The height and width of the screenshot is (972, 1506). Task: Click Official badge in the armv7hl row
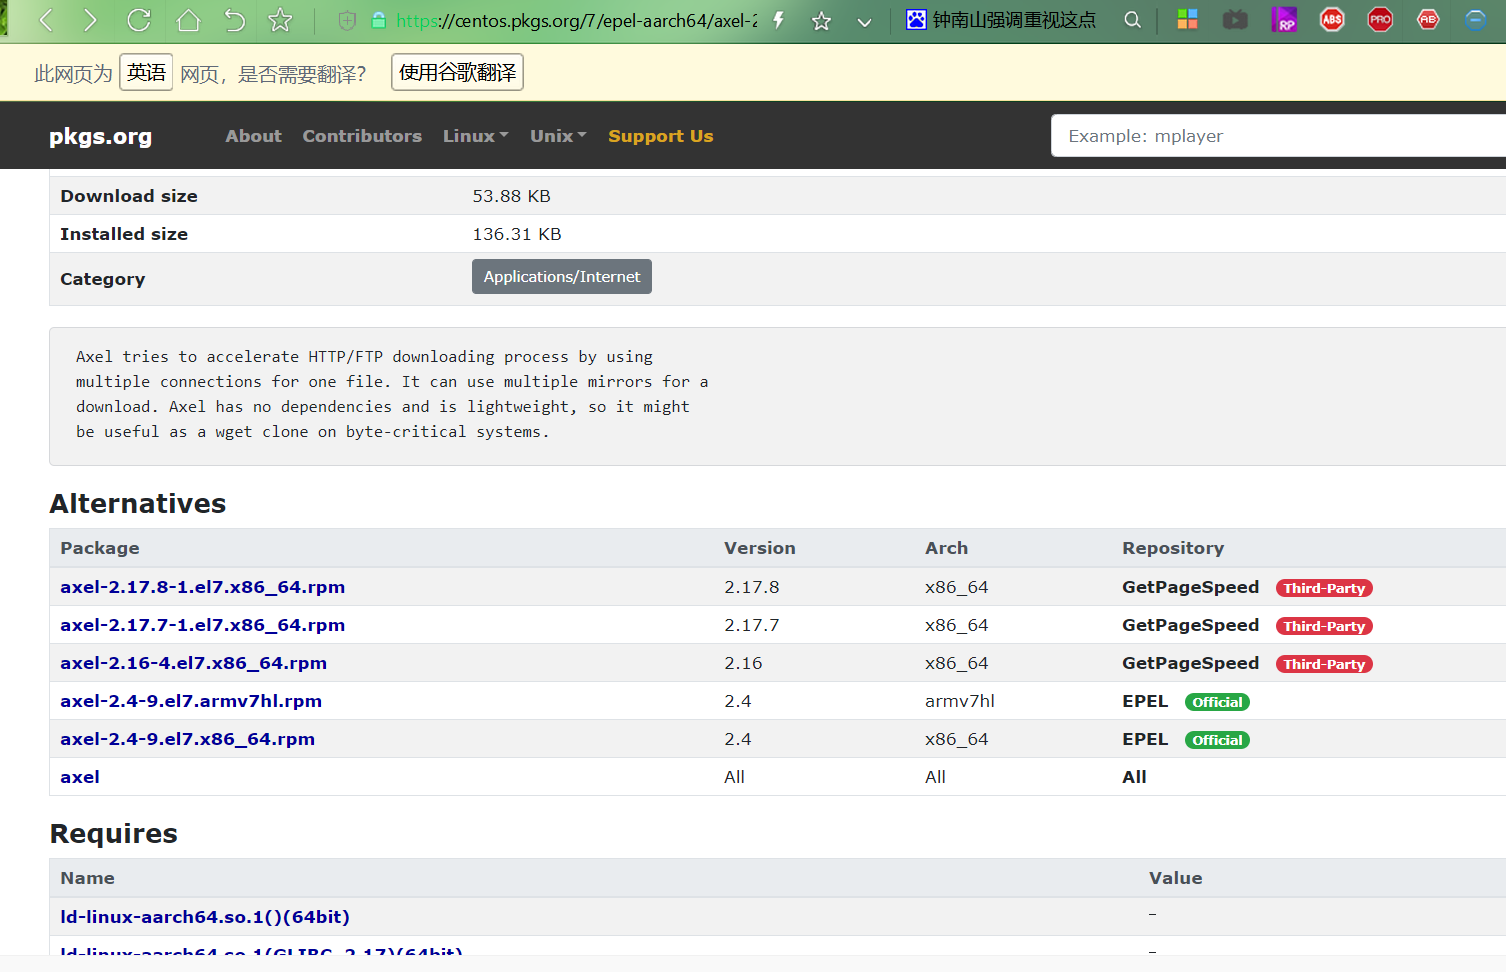point(1217,702)
